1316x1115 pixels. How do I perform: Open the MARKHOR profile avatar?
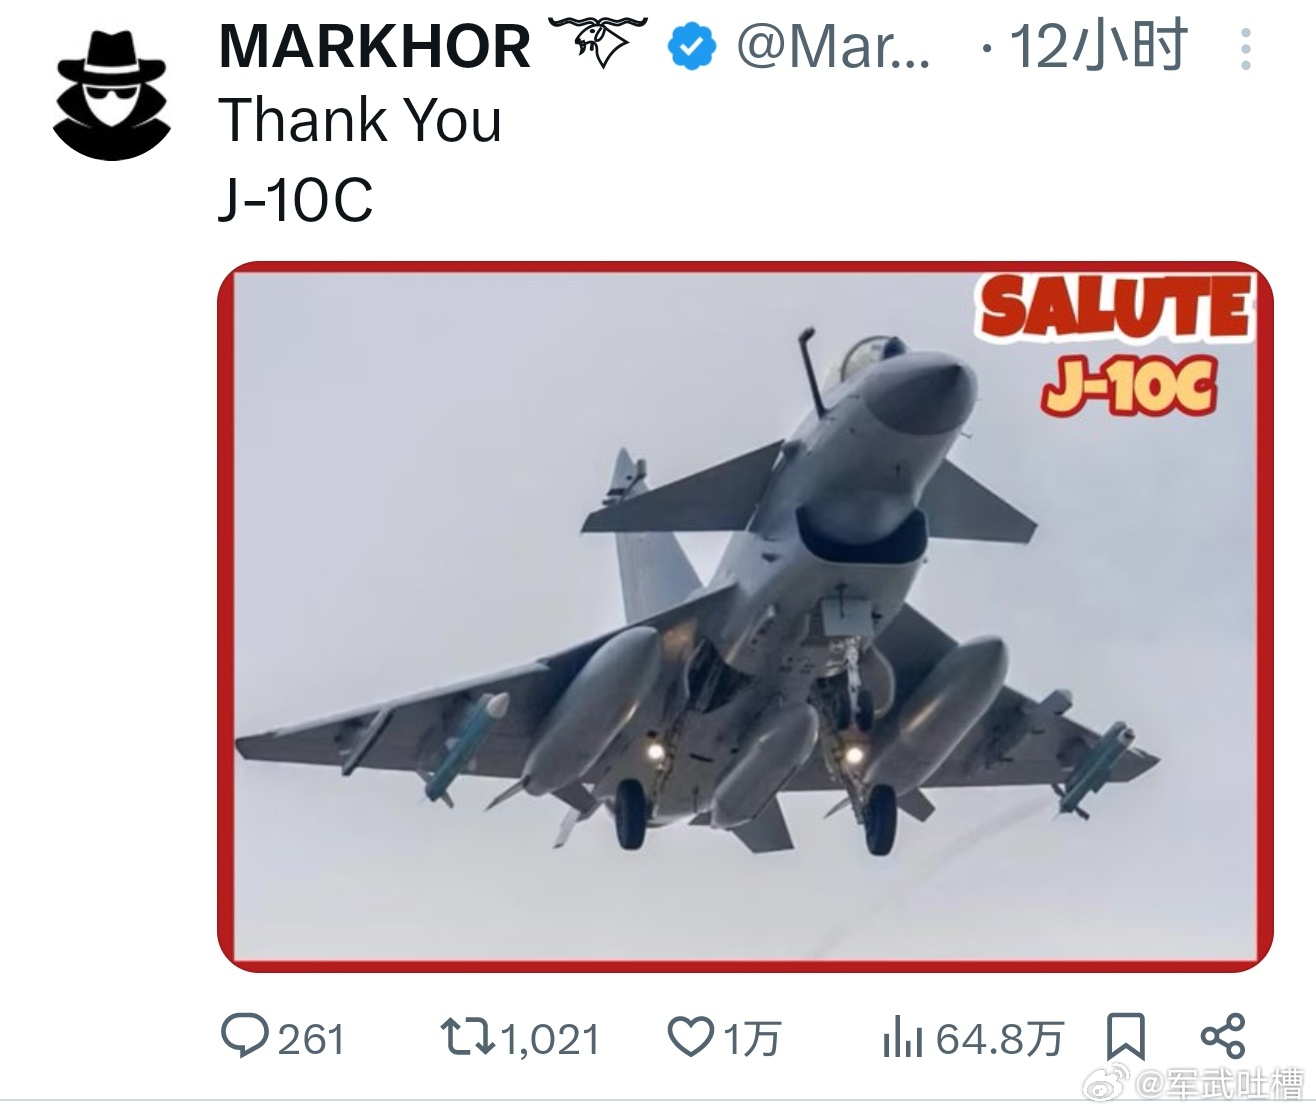pyautogui.click(x=111, y=95)
